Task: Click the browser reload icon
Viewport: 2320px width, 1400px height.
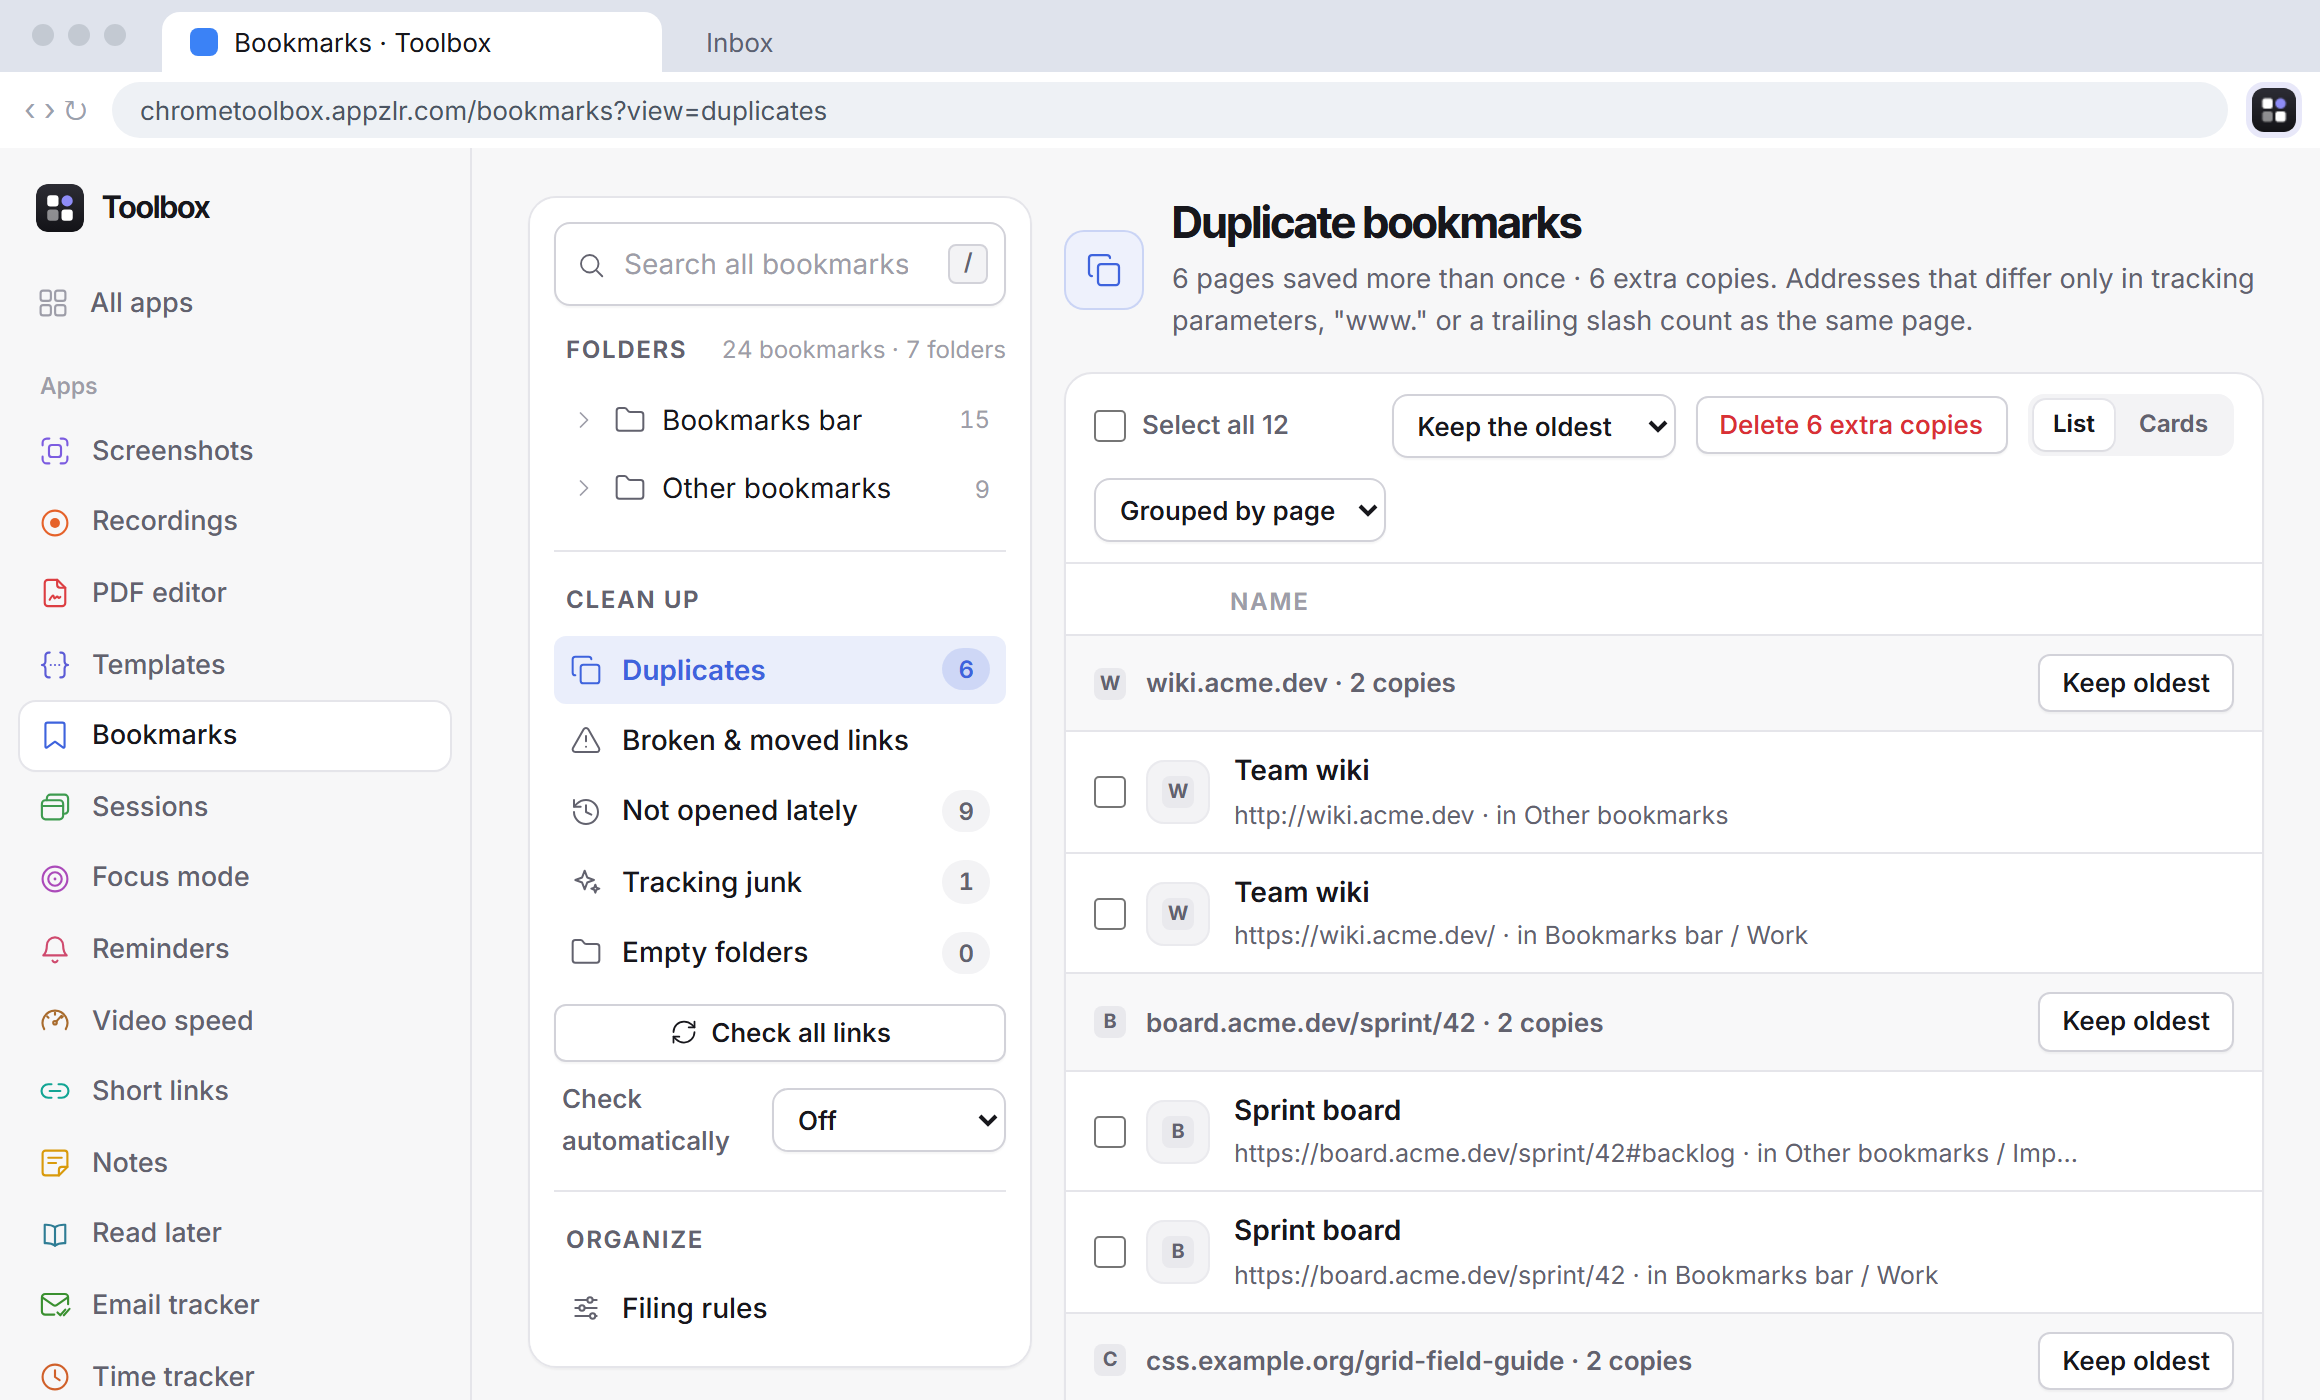Action: pyautogui.click(x=76, y=110)
